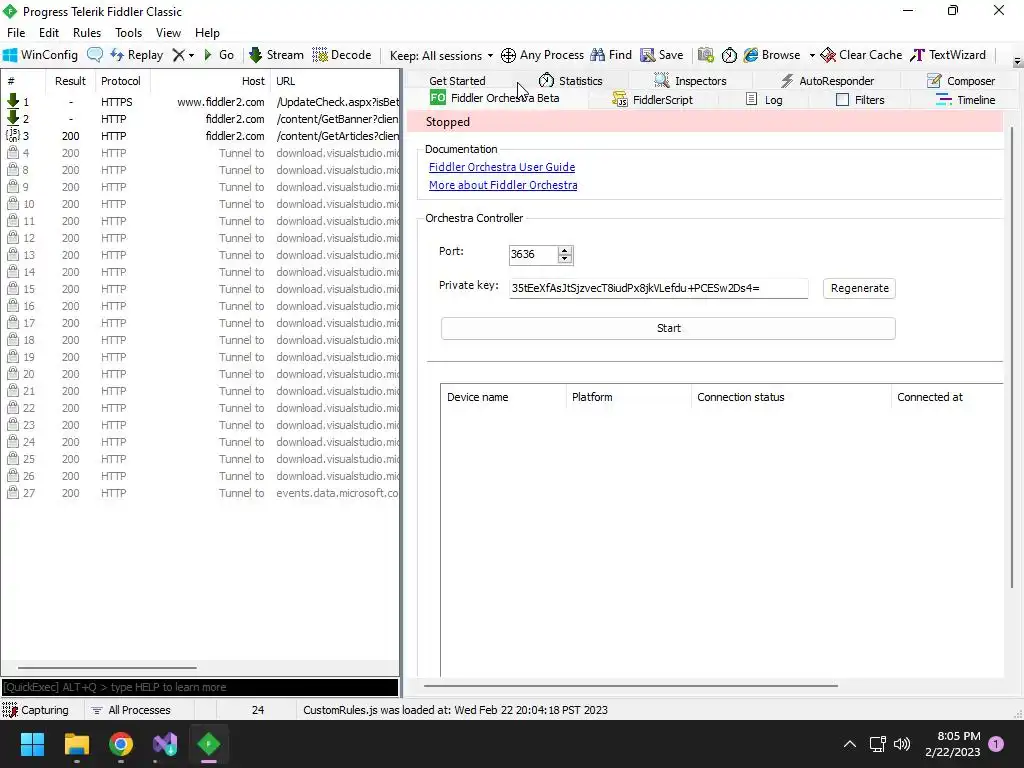Click the Remove sessions X icon

point(178,55)
